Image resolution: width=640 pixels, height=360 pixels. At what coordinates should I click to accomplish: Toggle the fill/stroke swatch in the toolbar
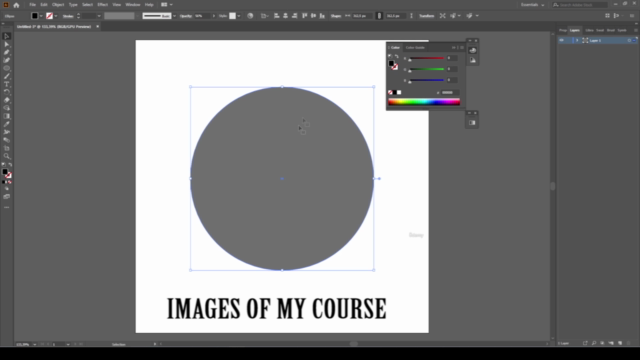click(x=4, y=172)
